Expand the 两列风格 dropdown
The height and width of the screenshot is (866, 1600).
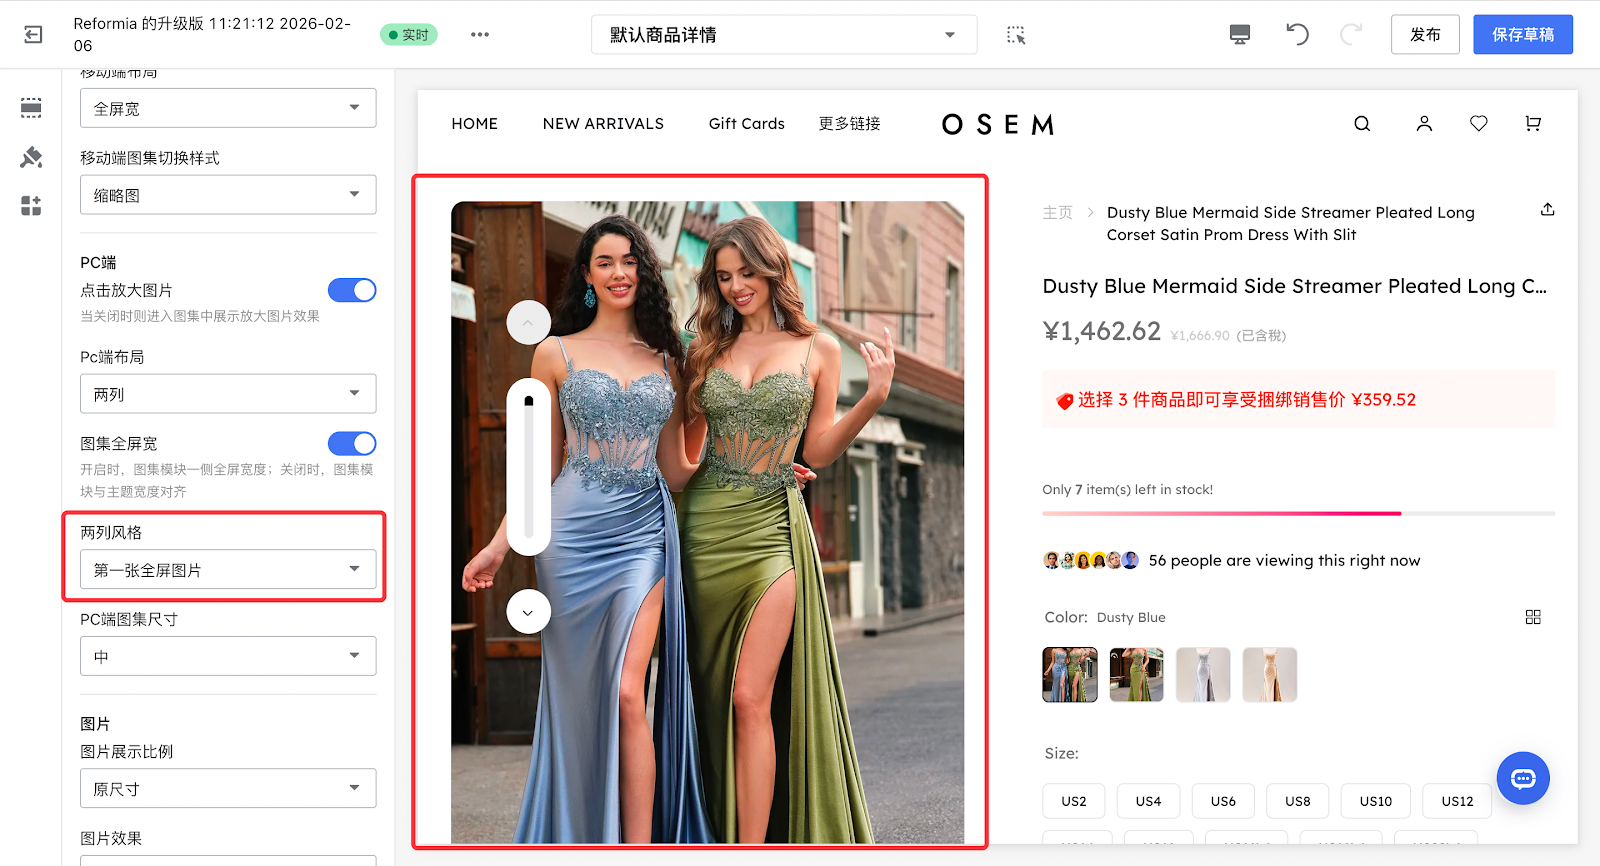(228, 570)
